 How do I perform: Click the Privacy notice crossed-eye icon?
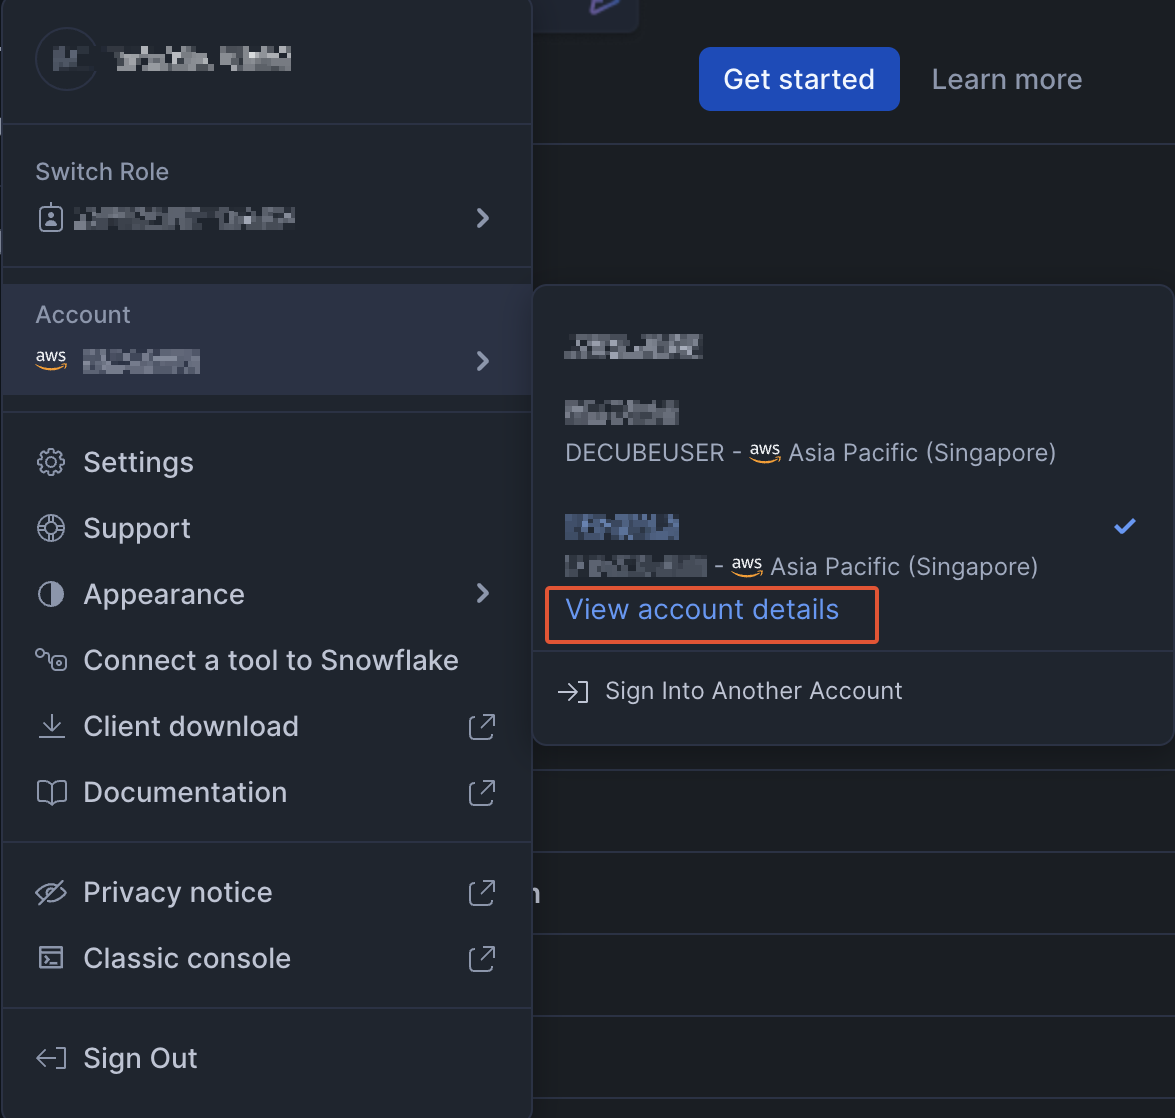[x=51, y=892]
